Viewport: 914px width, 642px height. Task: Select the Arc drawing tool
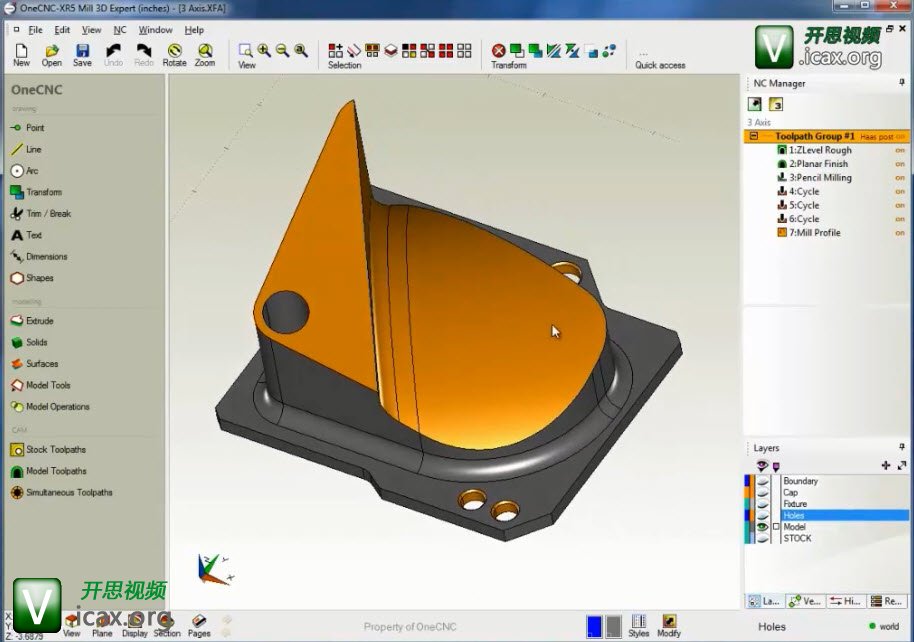coord(32,171)
